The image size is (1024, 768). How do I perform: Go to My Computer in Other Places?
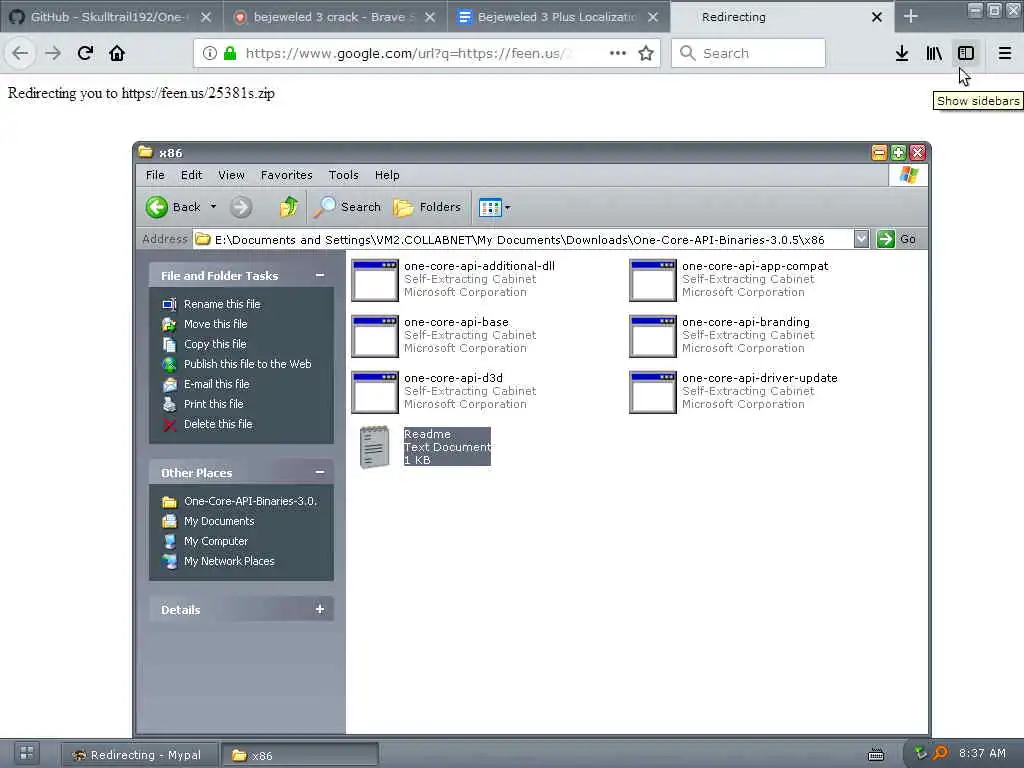(x=216, y=541)
